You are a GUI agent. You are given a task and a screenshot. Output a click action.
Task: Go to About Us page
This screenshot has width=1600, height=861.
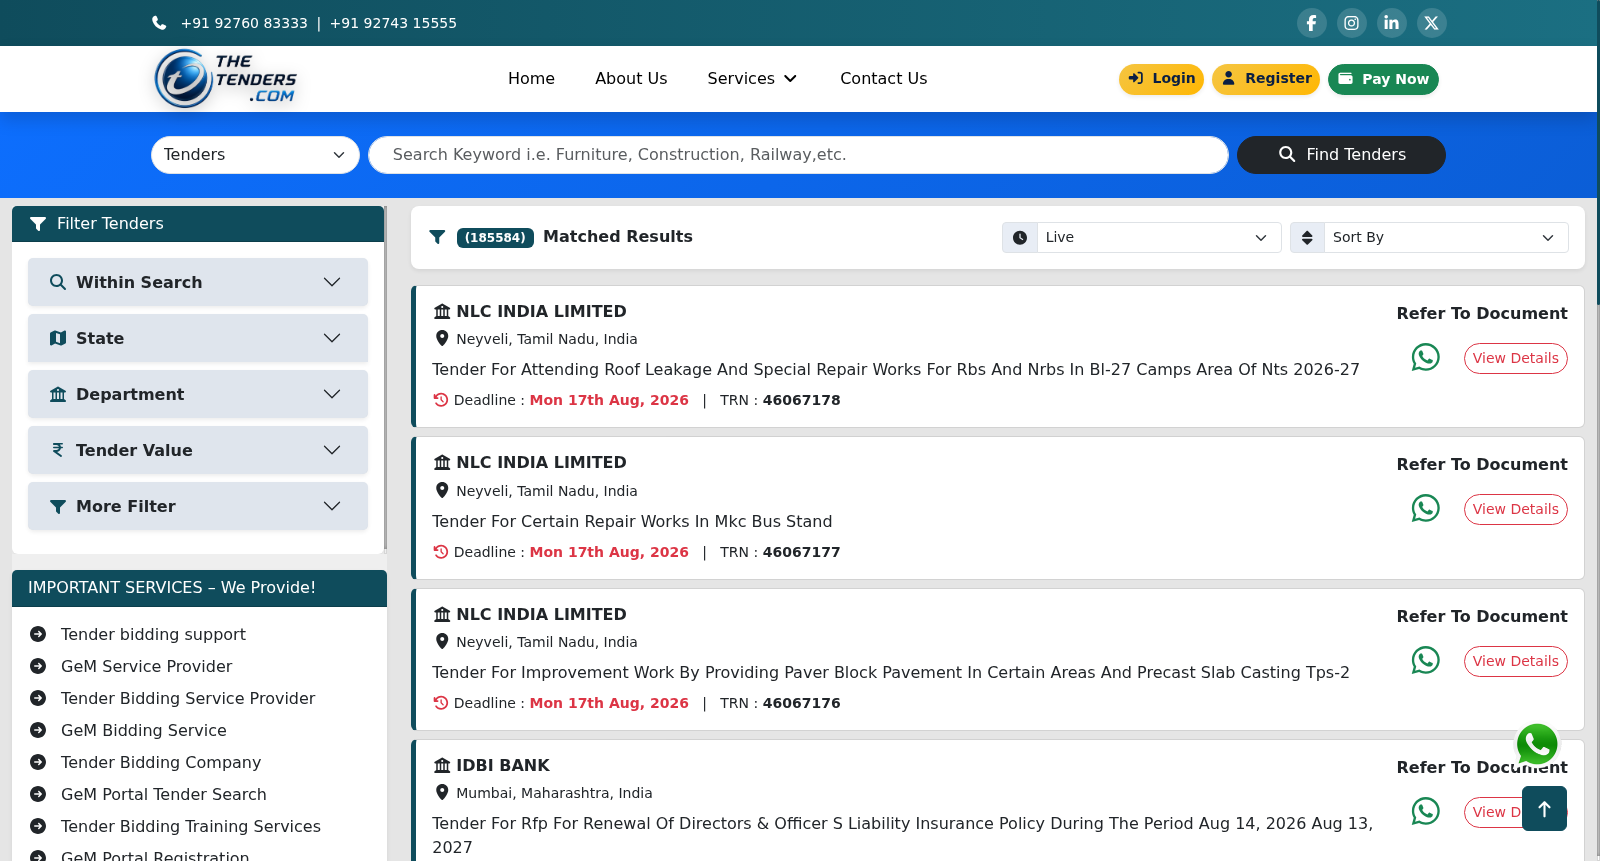coord(631,78)
